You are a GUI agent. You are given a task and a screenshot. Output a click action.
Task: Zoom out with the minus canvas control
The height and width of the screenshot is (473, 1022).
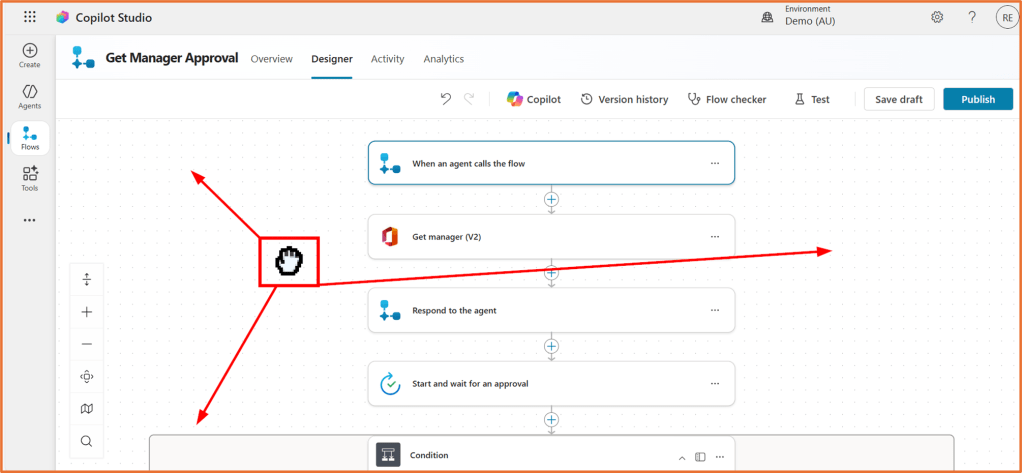[x=87, y=344]
